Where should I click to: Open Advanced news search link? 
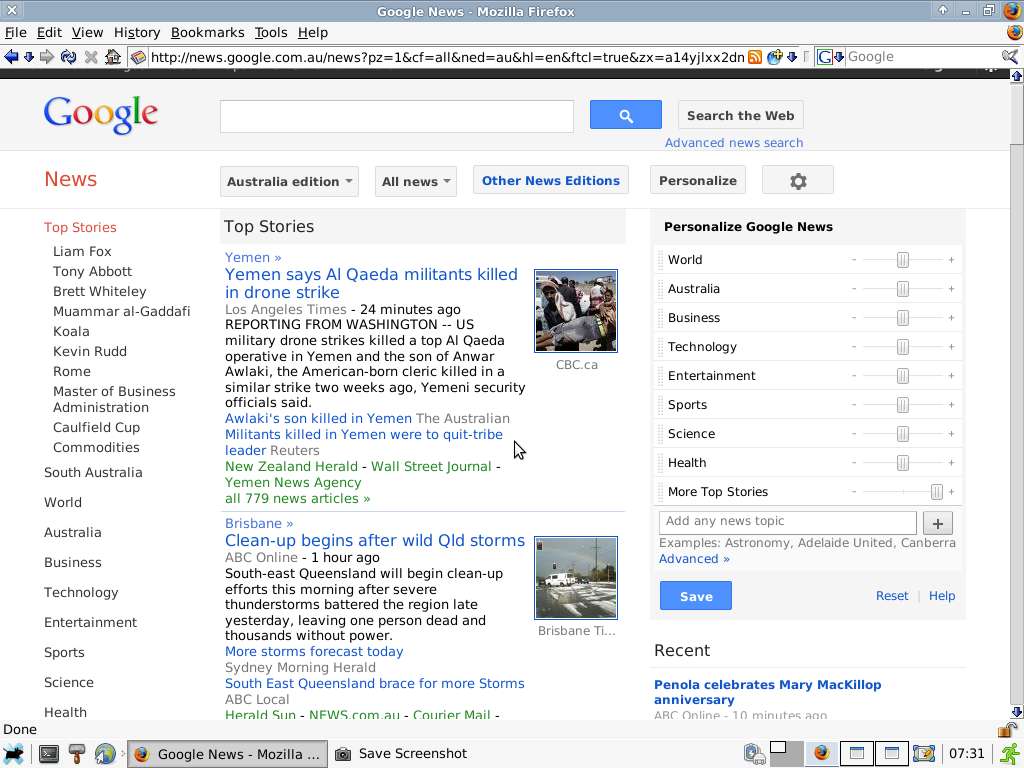pyautogui.click(x=733, y=142)
